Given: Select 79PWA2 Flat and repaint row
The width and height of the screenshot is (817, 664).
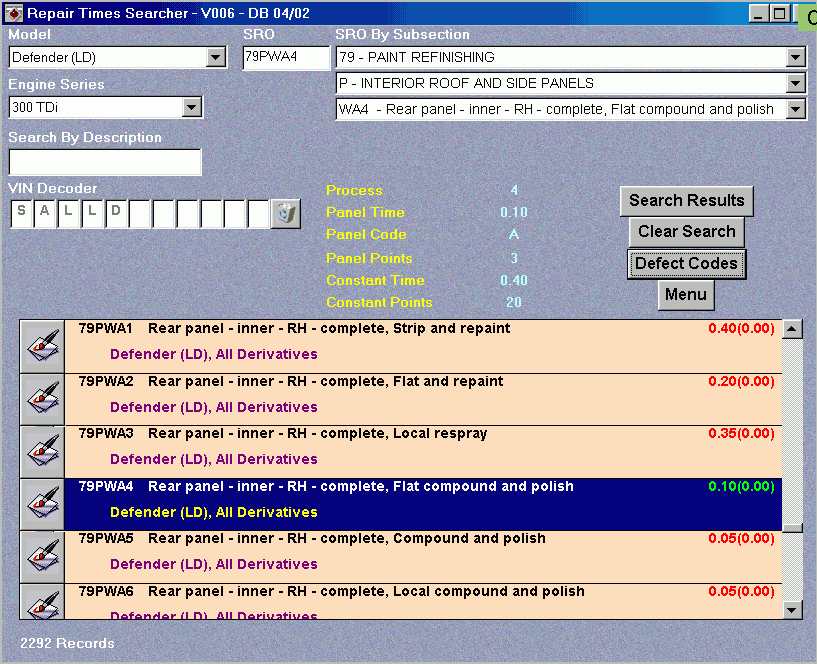Looking at the screenshot, I should [423, 399].
